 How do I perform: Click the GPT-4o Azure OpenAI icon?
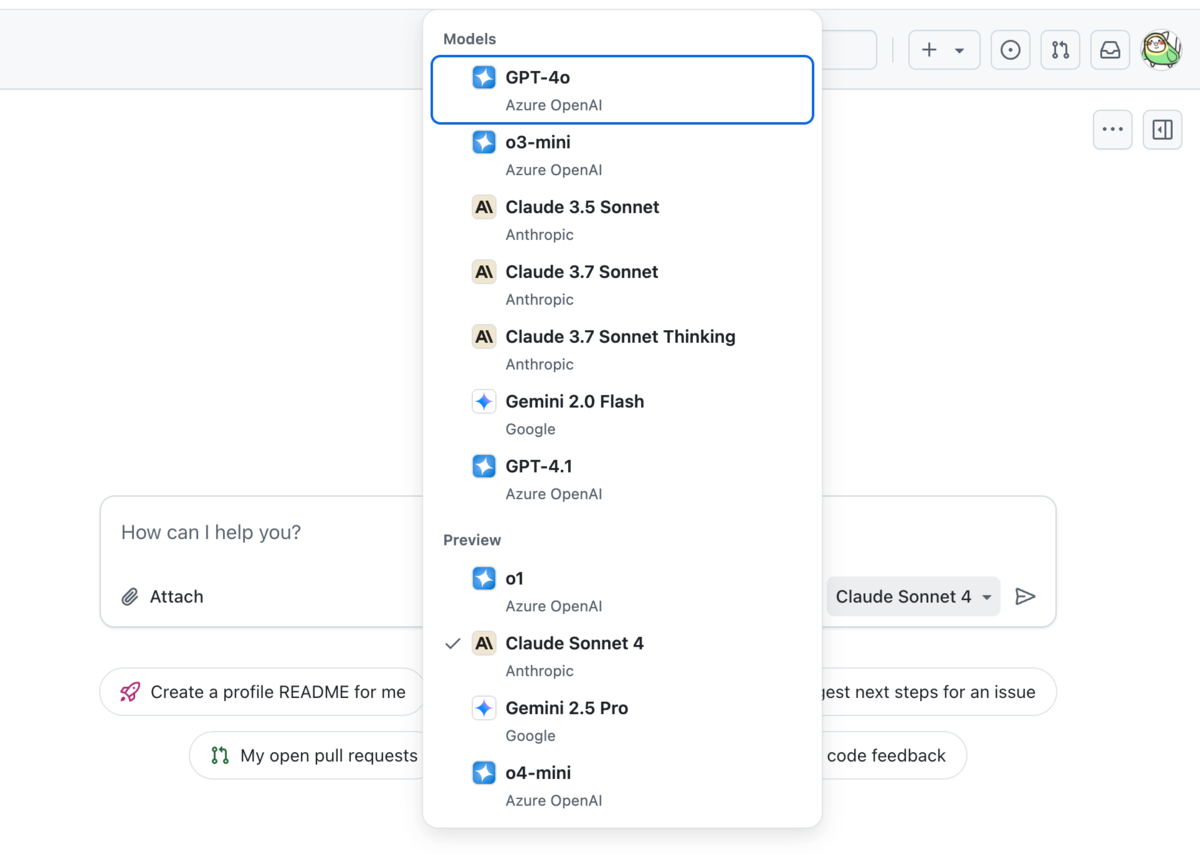point(484,78)
